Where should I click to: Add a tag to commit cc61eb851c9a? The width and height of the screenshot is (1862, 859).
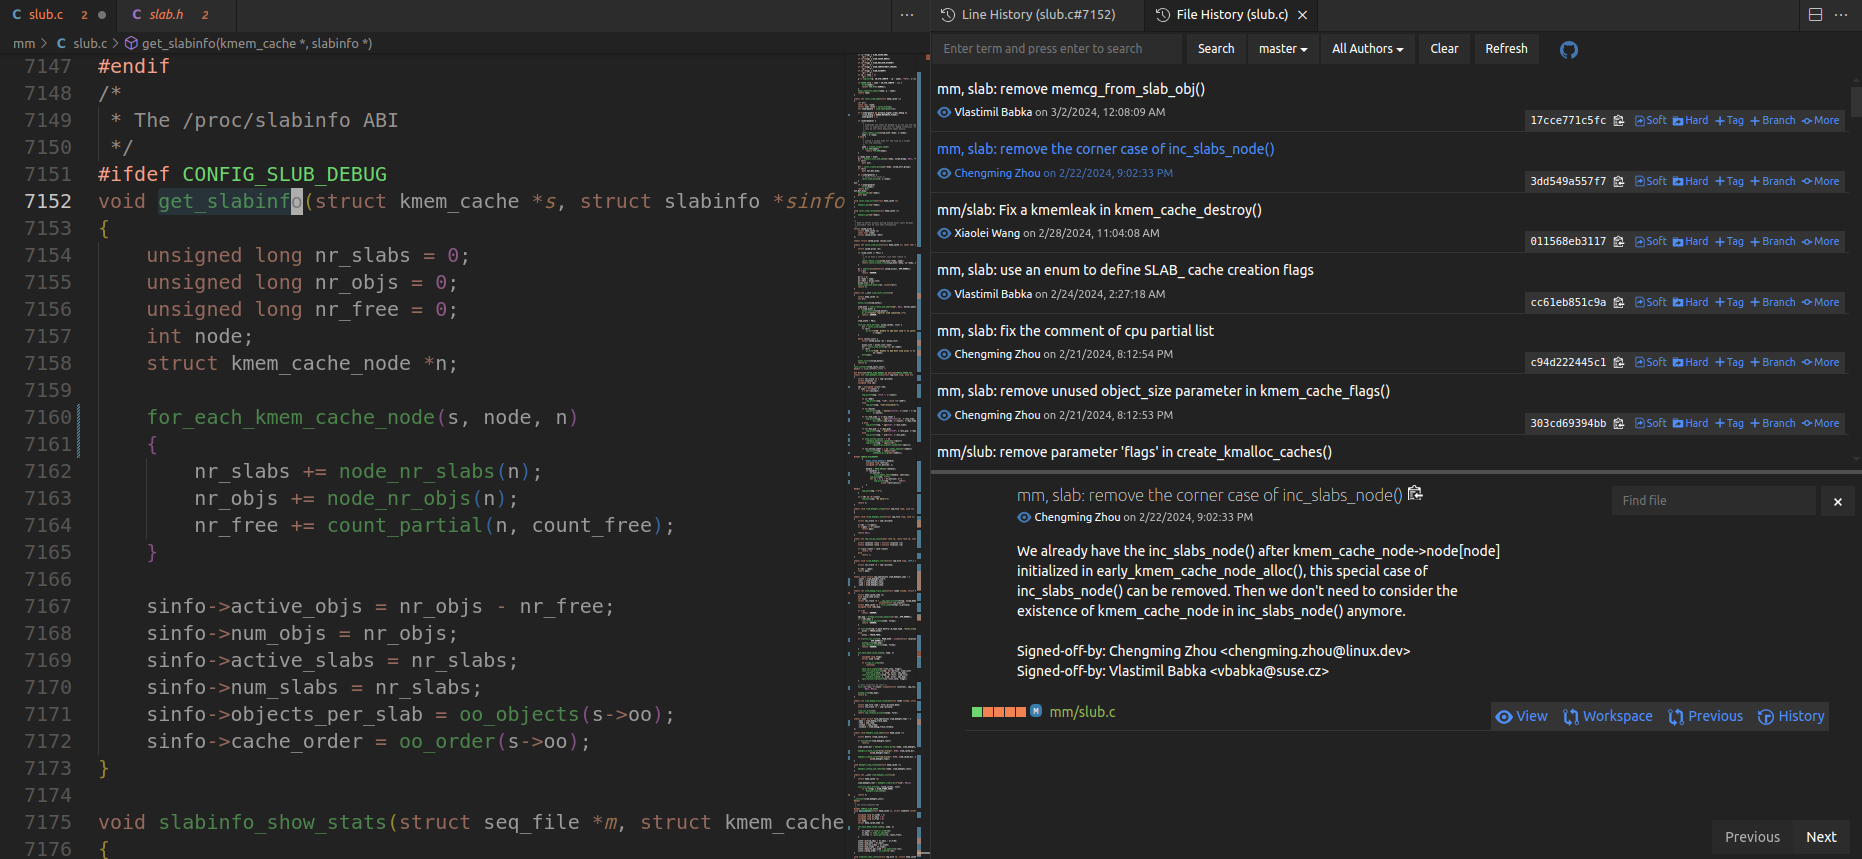[x=1729, y=303]
